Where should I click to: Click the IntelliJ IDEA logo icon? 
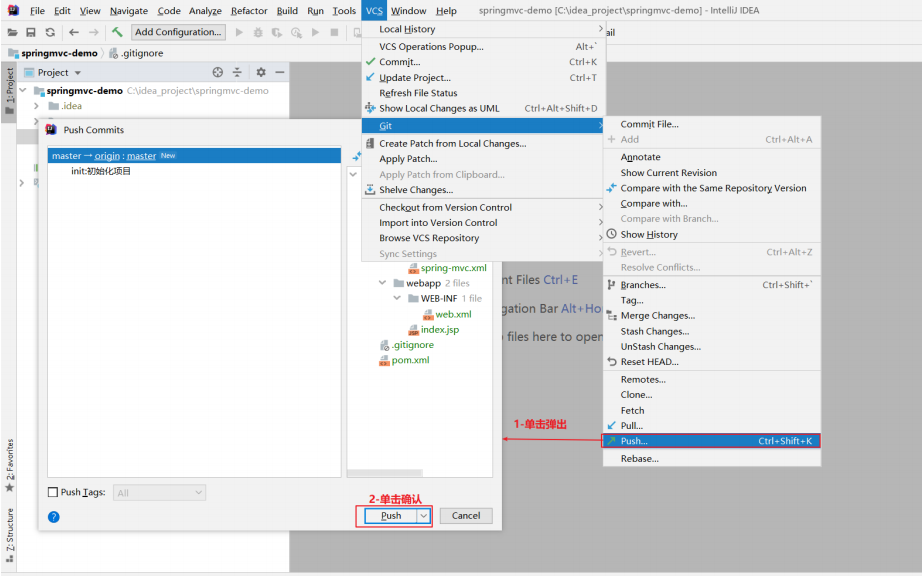(x=13, y=10)
